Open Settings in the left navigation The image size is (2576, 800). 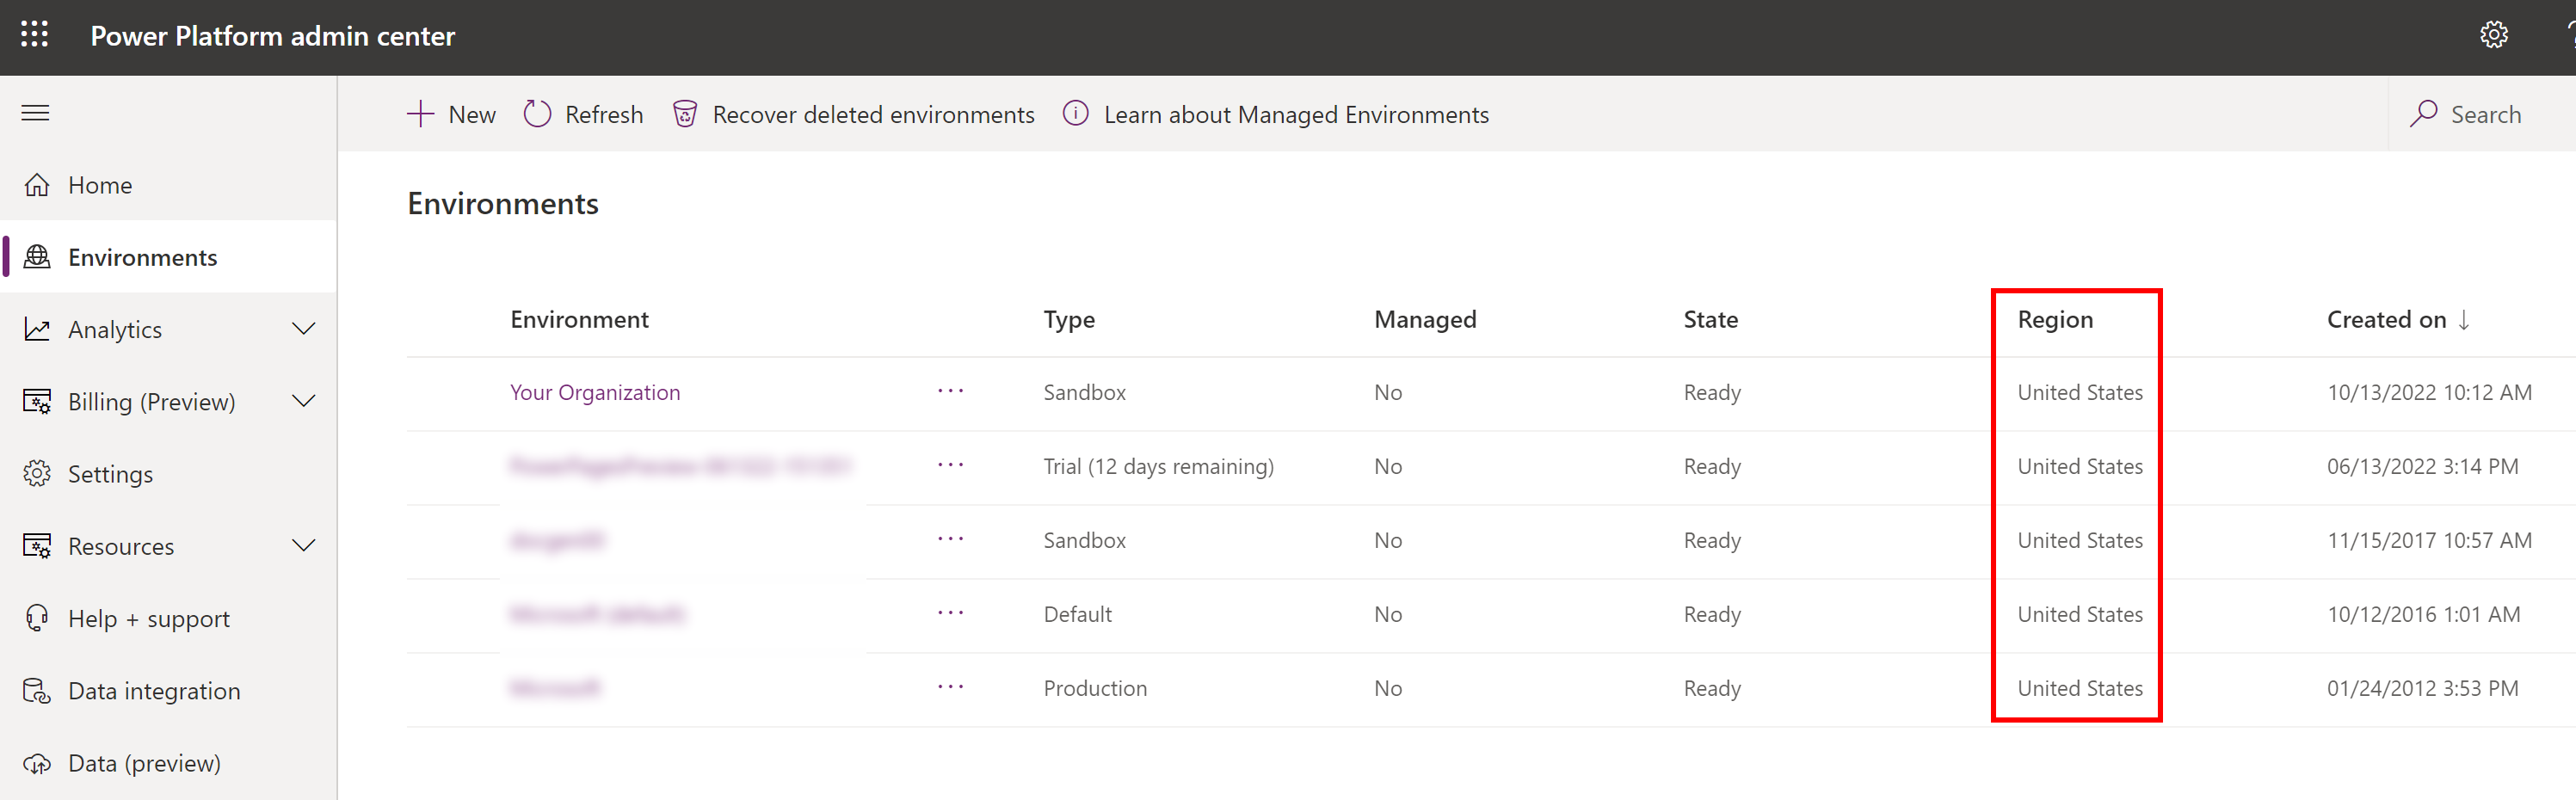point(110,474)
